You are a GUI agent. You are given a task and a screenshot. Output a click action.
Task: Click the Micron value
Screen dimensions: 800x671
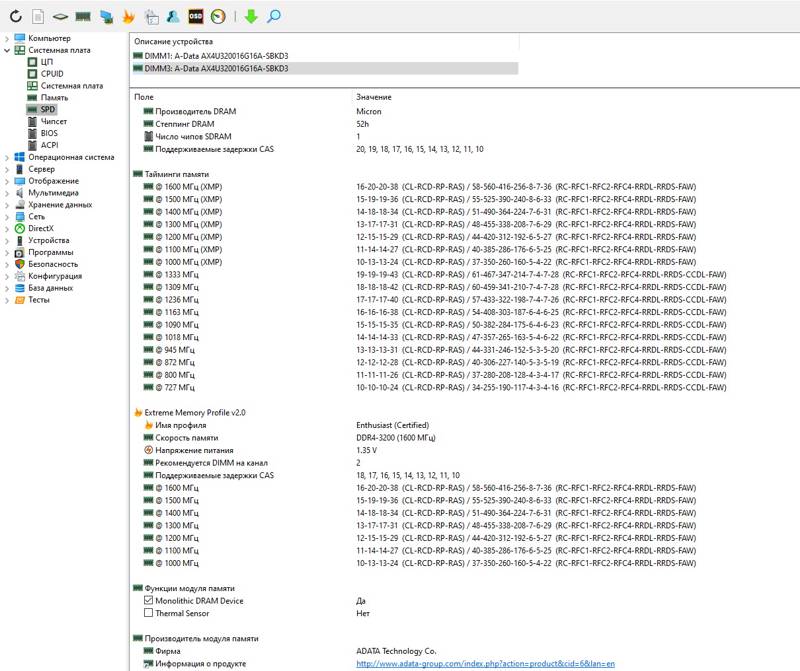[369, 111]
